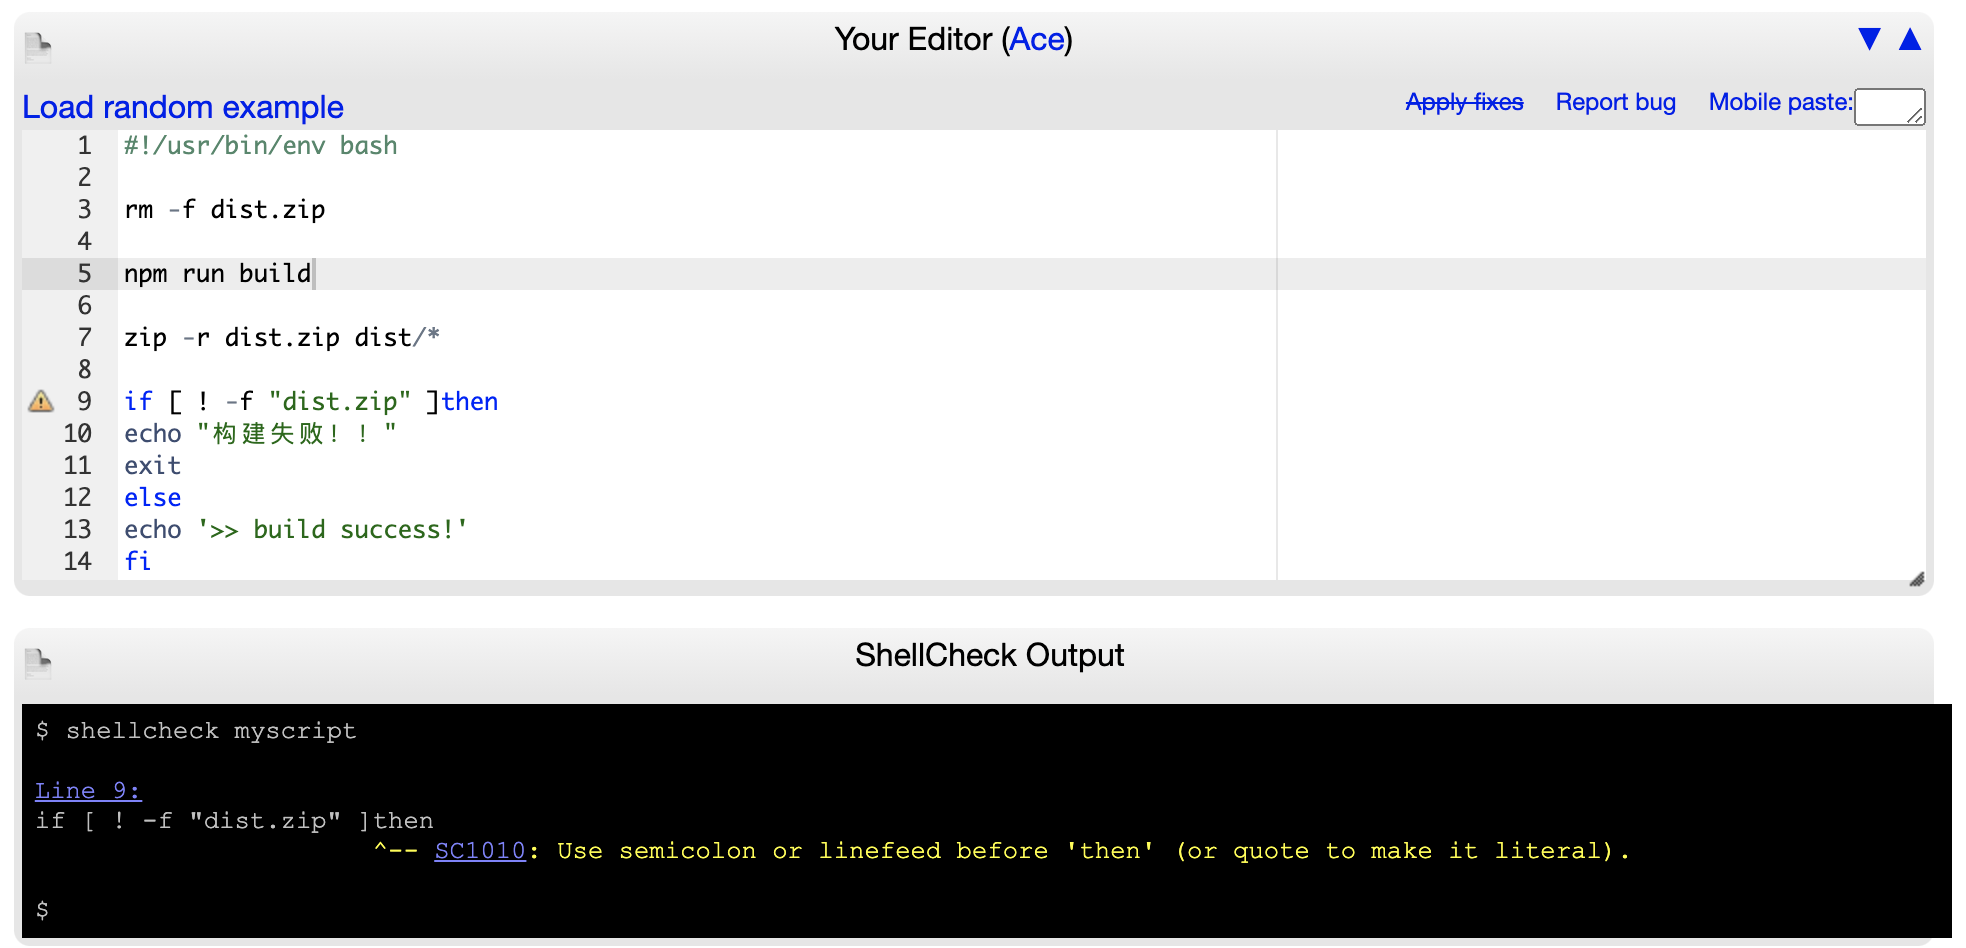
Task: Click the editor resize handle corner
Action: (x=1916, y=579)
